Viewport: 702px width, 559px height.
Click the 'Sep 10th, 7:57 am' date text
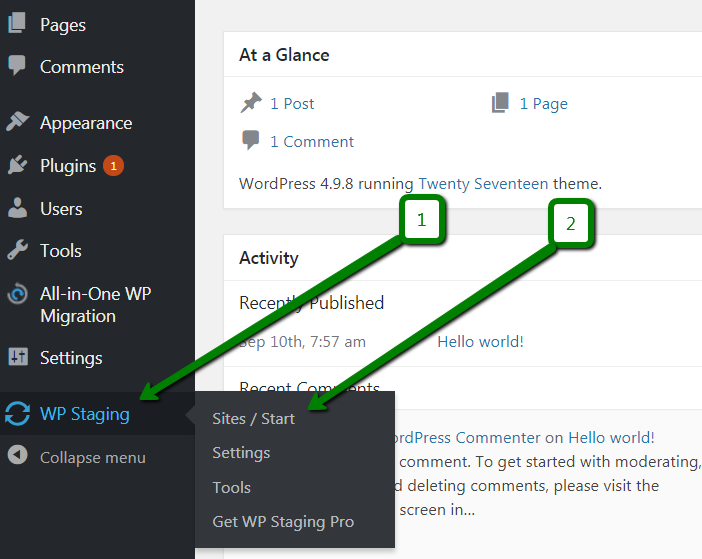(302, 341)
